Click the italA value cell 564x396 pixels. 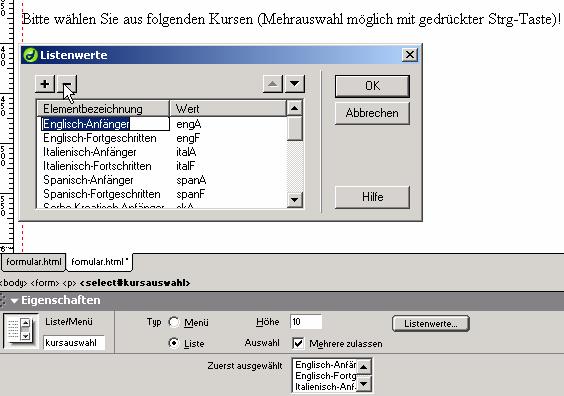(x=186, y=152)
